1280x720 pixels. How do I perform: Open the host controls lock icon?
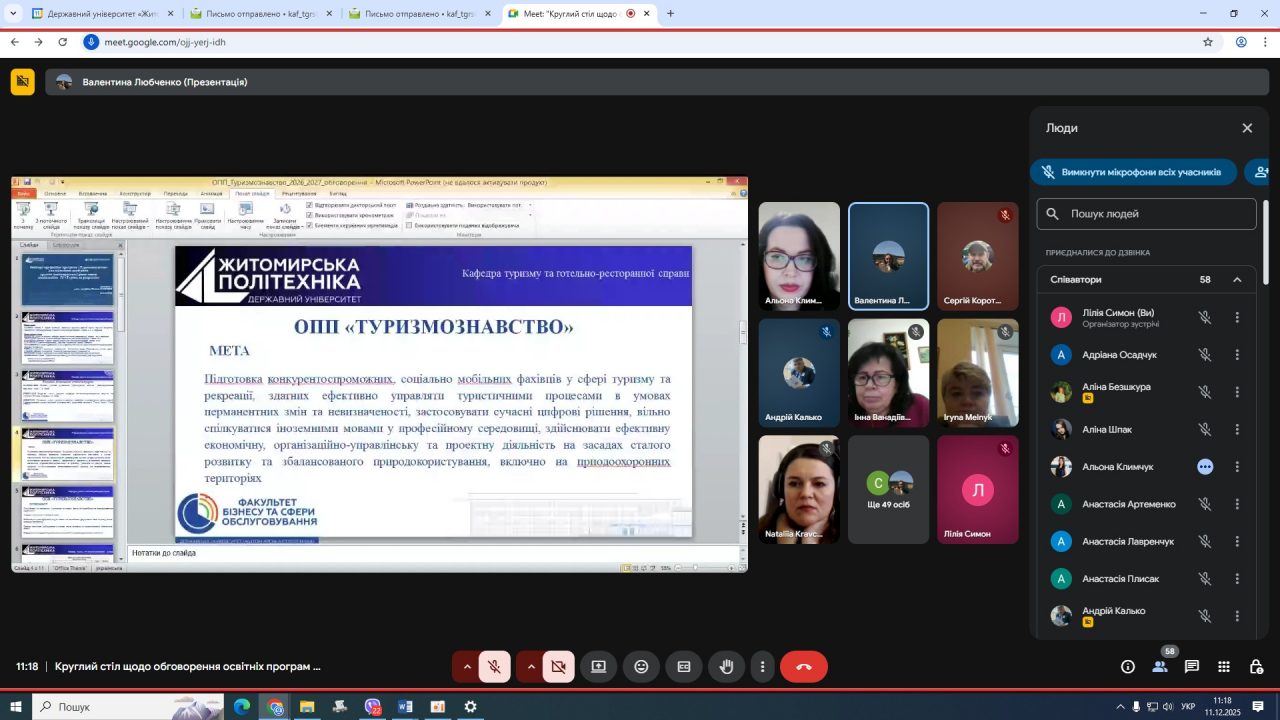pos(1256,667)
